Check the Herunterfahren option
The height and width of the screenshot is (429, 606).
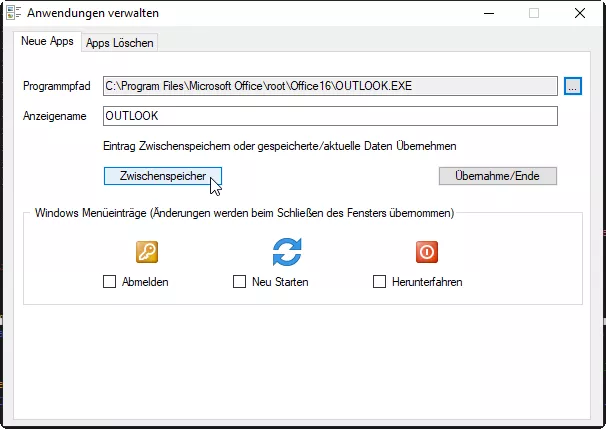click(380, 282)
